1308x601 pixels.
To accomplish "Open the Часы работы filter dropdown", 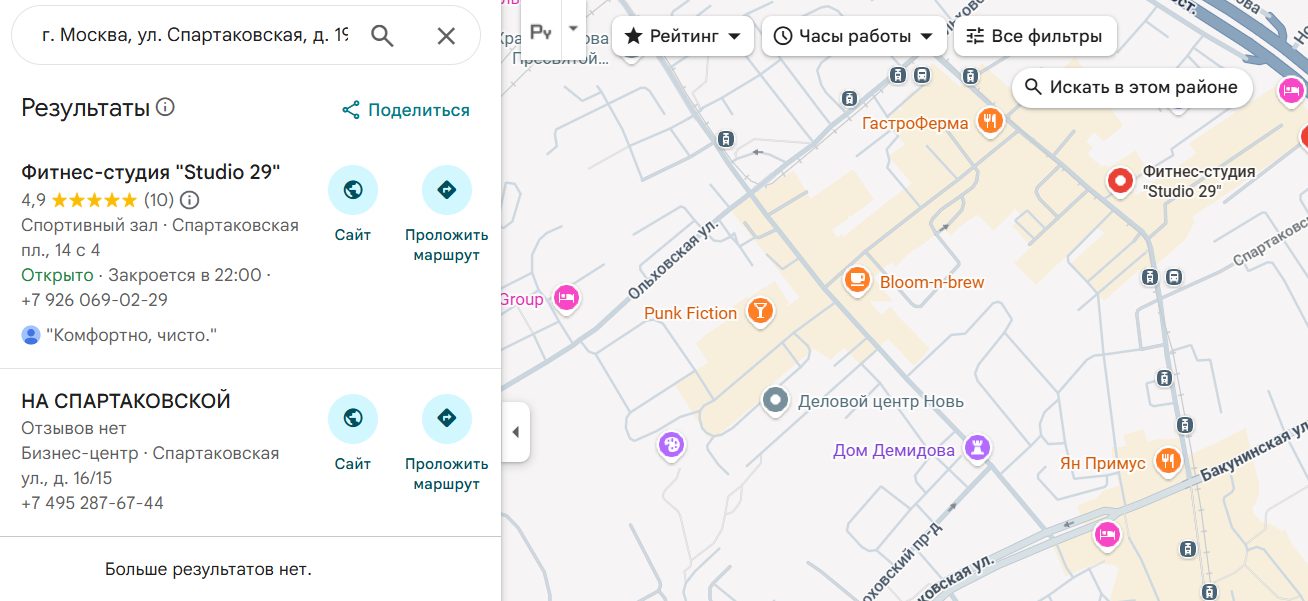I will point(853,36).
